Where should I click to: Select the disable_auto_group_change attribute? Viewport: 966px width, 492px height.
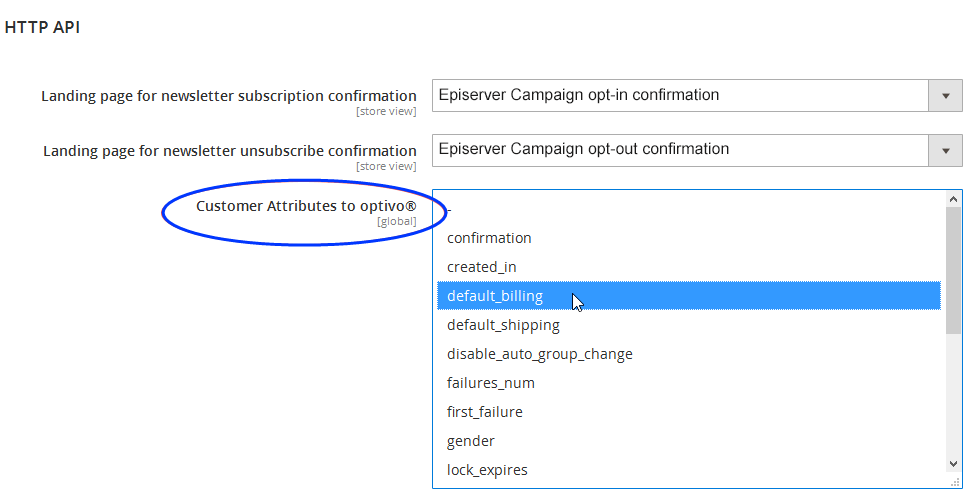[x=539, y=354]
